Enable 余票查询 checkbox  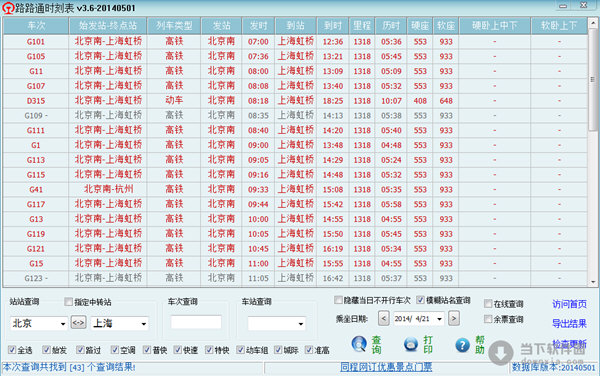click(x=488, y=319)
